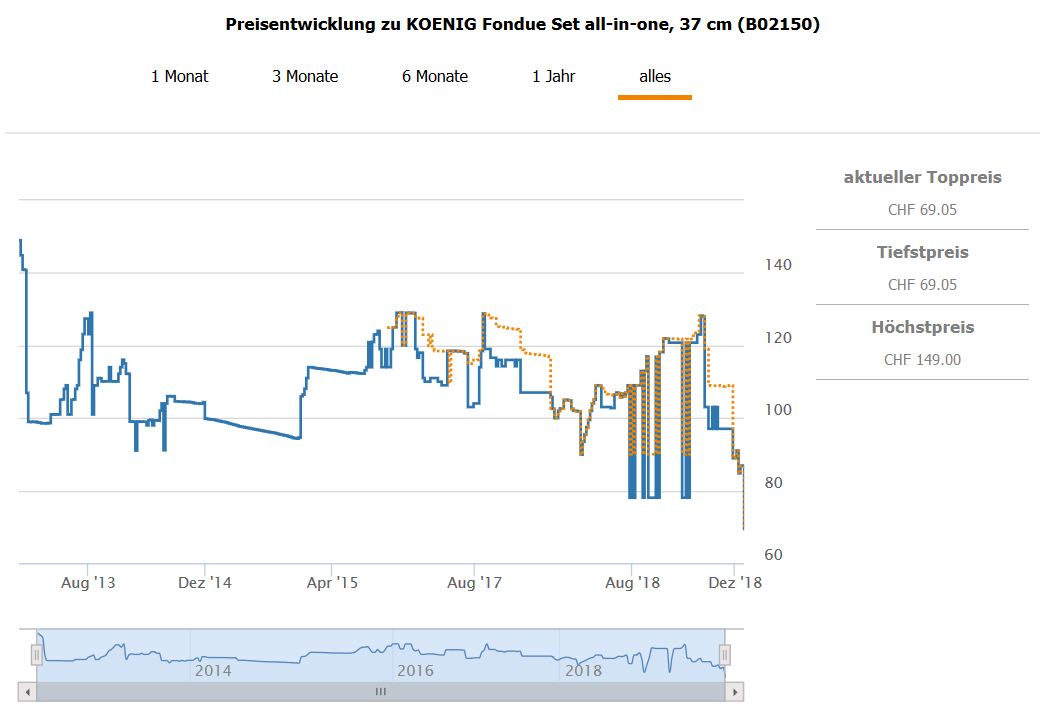Click the Apr '15 axis label

click(332, 583)
